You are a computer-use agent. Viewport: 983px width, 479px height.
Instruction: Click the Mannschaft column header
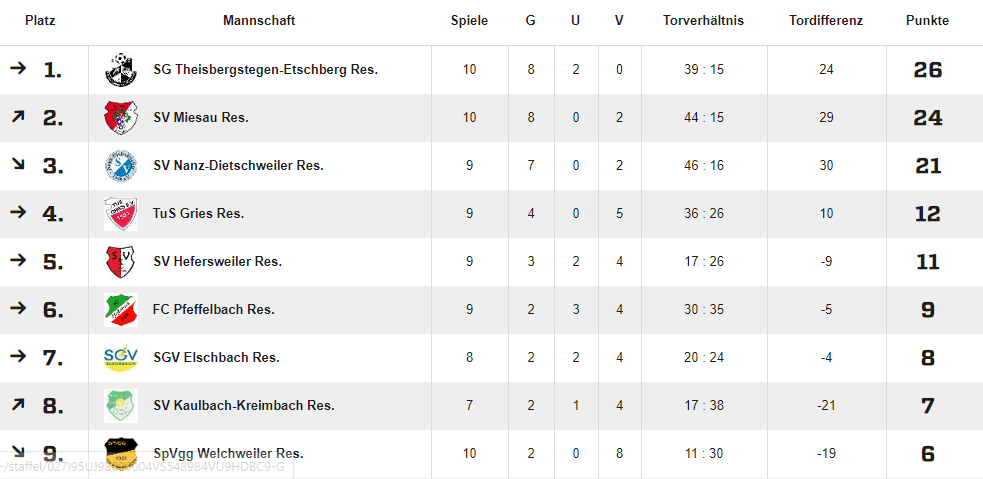tap(259, 21)
